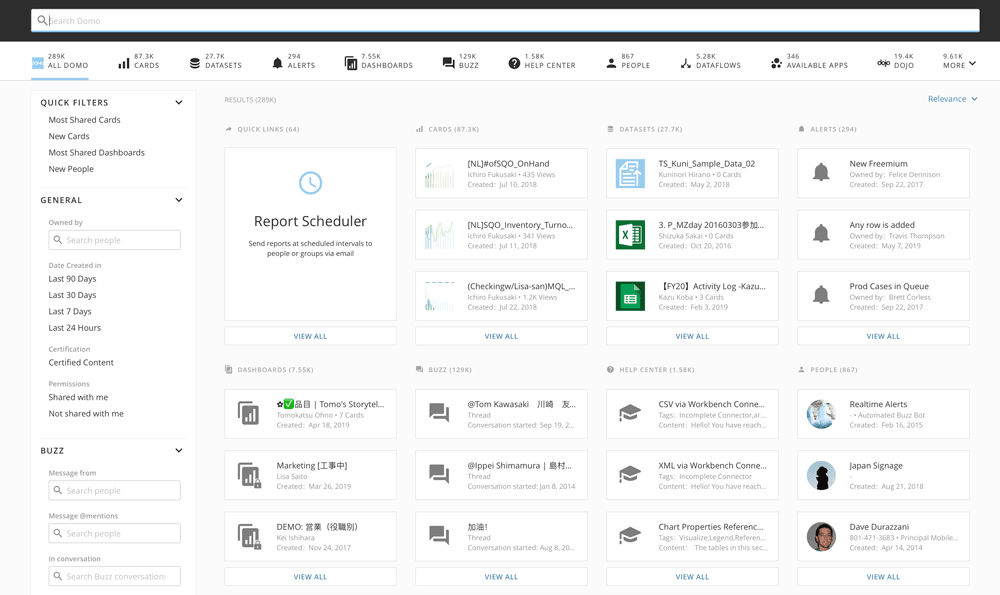
Task: Open the Datasets stack icon in navigation
Action: 195,63
